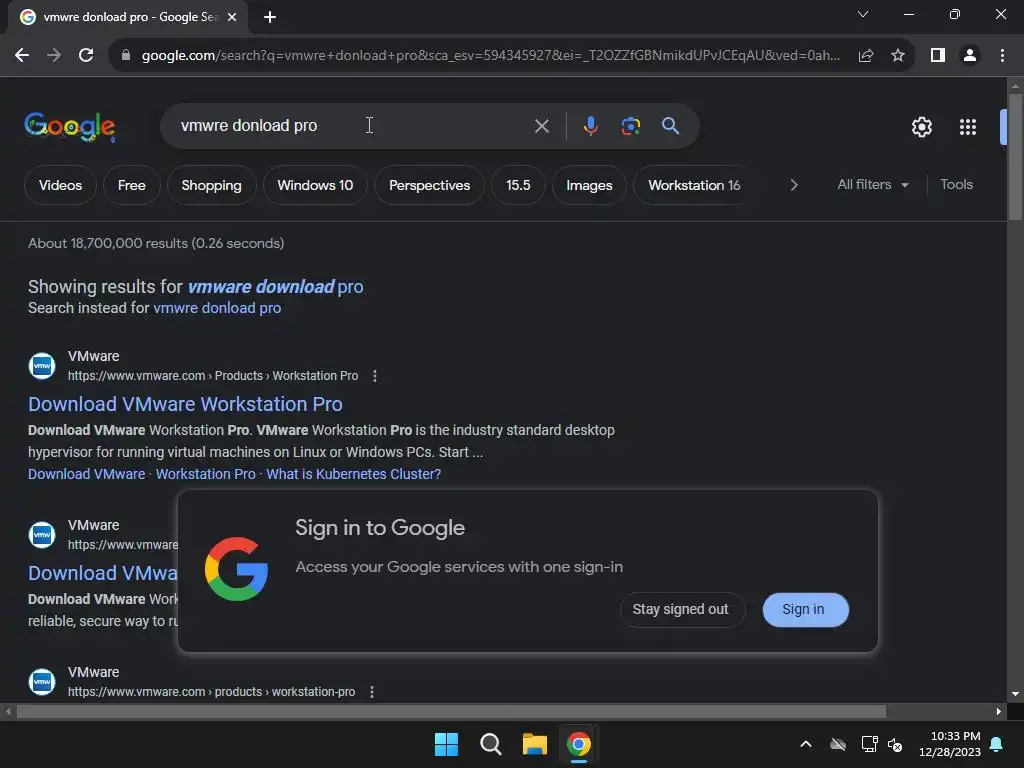Click the Chrome taskbar icon
This screenshot has width=1024, height=768.
point(579,744)
